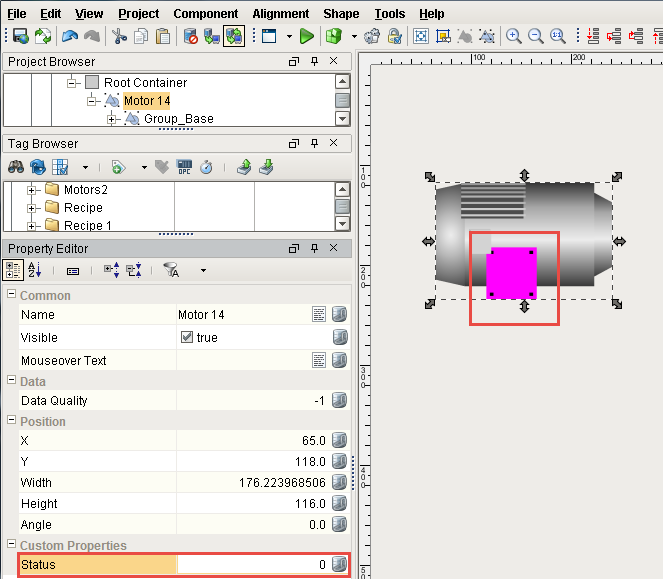Collapse the Common property section
Image resolution: width=663 pixels, height=579 pixels.
coord(11,296)
